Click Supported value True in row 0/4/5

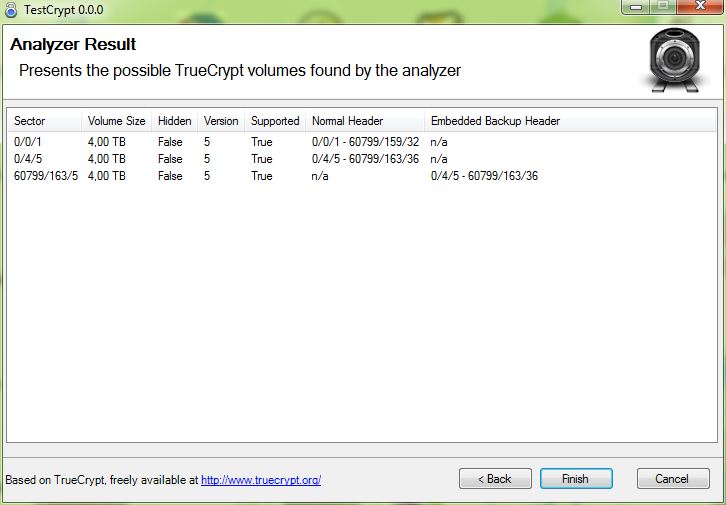click(x=262, y=159)
